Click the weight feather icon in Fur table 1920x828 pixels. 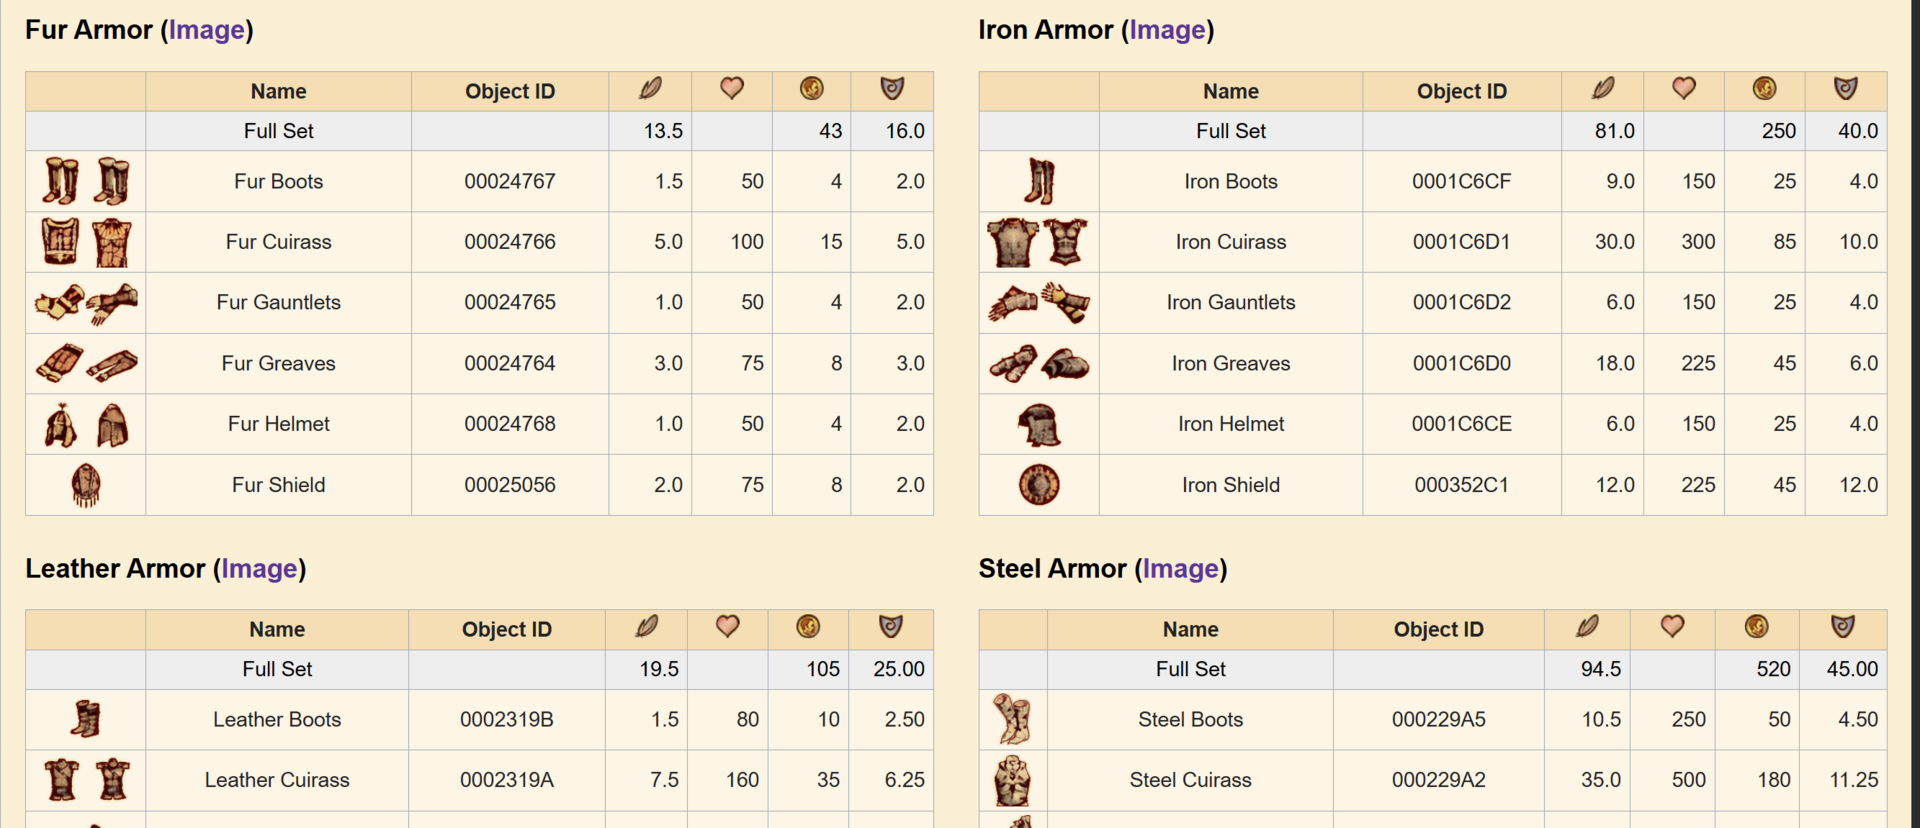(650, 89)
